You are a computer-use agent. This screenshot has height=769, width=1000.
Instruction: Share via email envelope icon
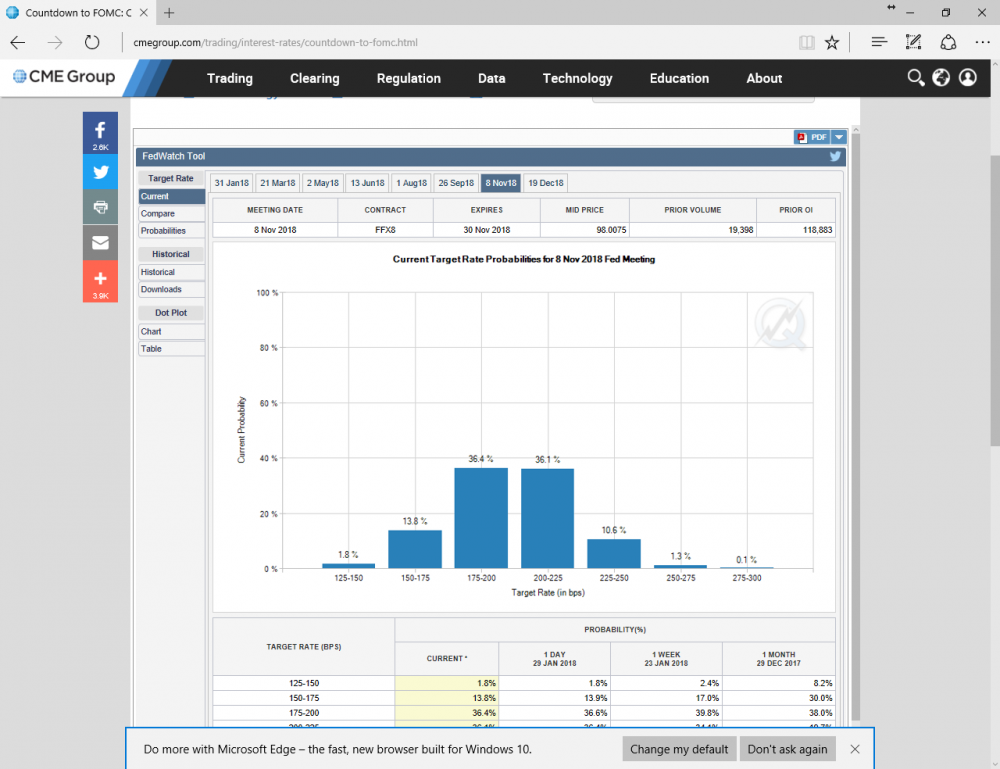[x=100, y=243]
